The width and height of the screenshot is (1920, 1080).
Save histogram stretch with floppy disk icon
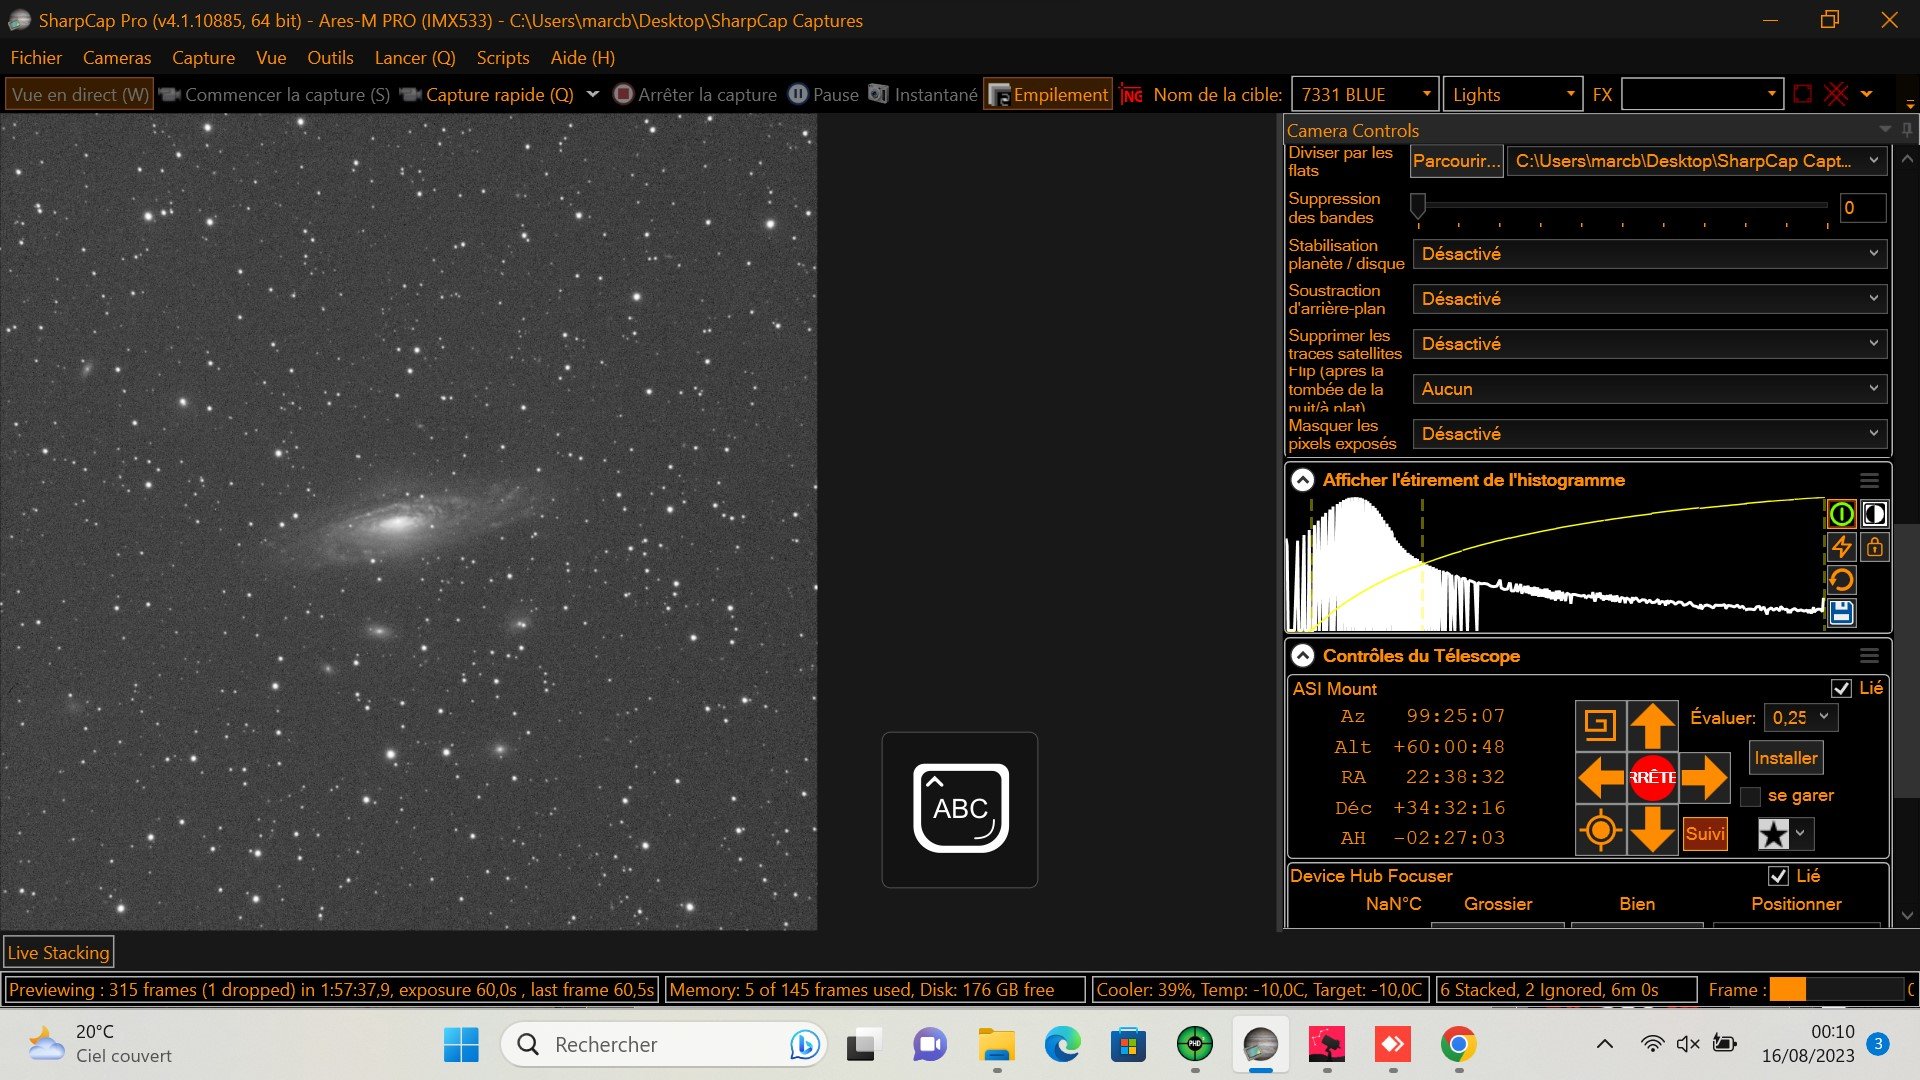1841,613
